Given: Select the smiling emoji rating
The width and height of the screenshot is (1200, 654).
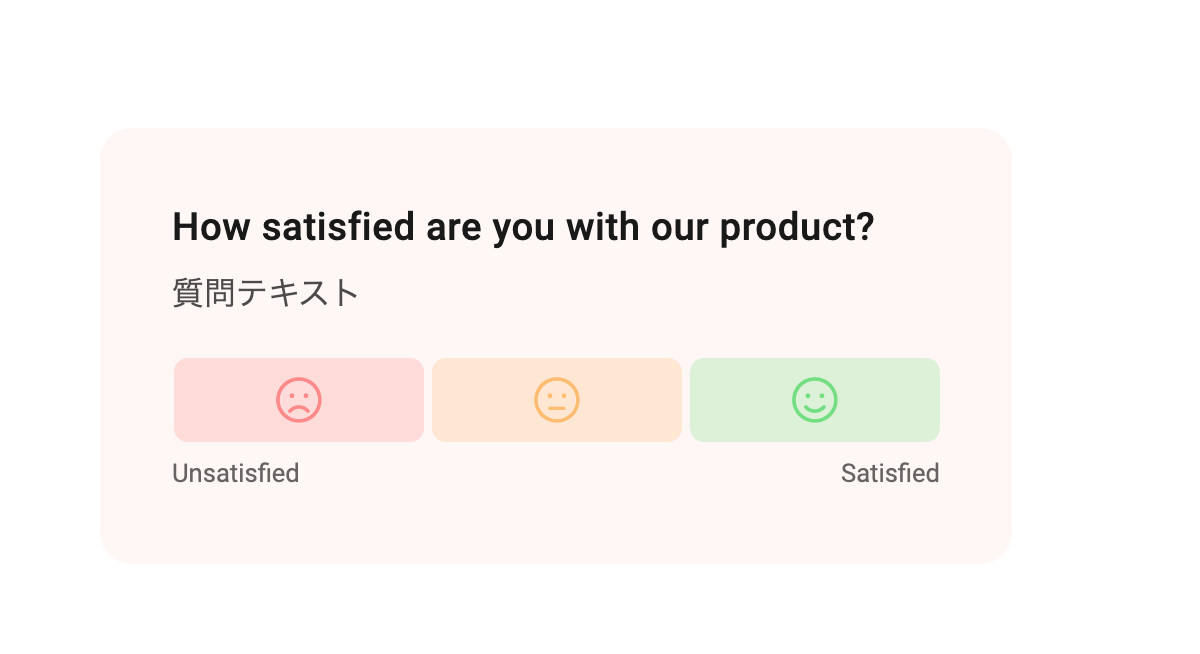Looking at the screenshot, I should pos(815,400).
